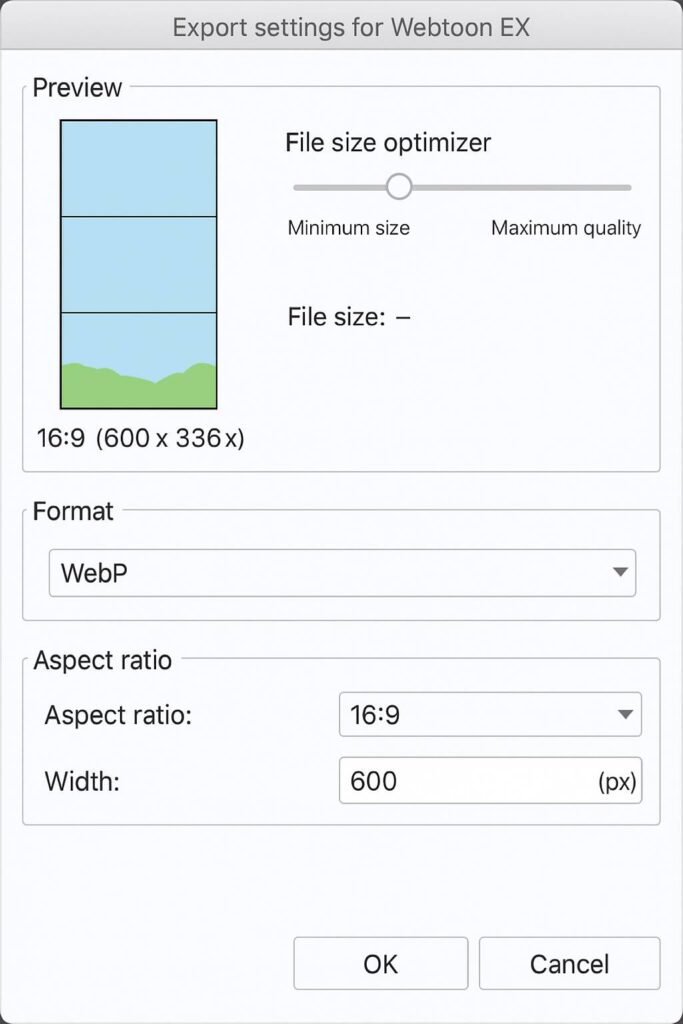
Task: Expand the Aspect ratio arrow chevron
Action: pyautogui.click(x=626, y=715)
